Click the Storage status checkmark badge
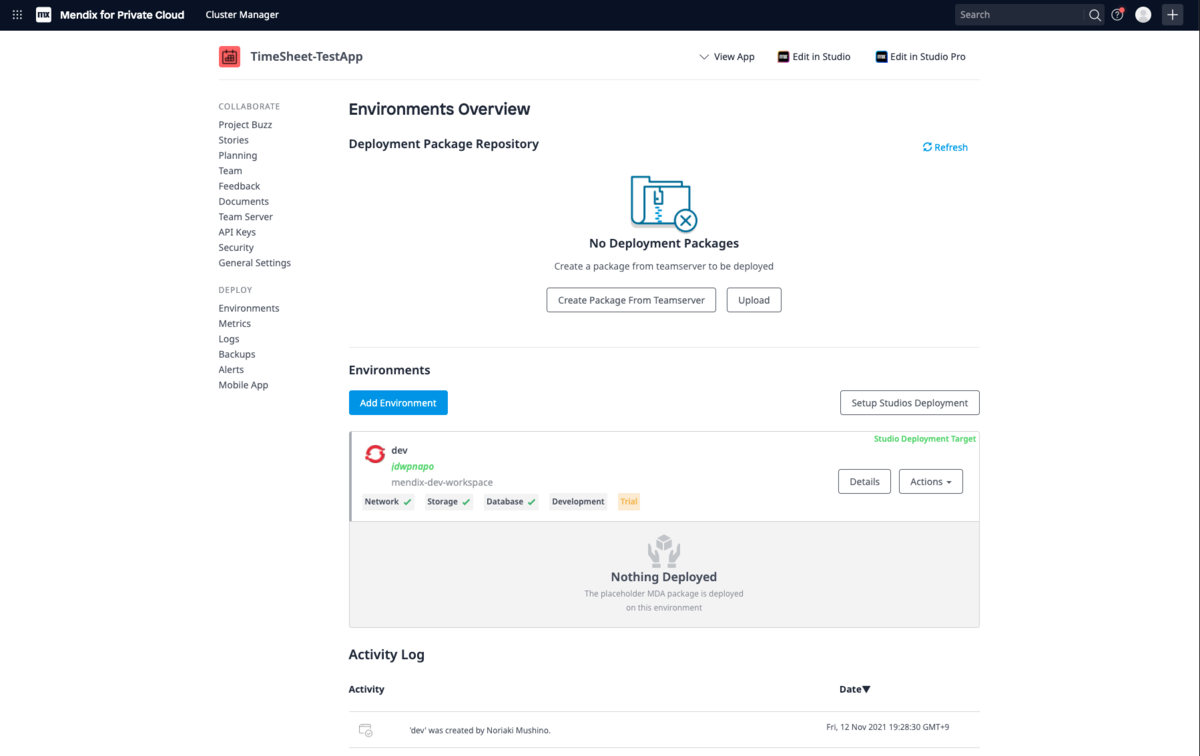The width and height of the screenshot is (1200, 756). coord(449,502)
